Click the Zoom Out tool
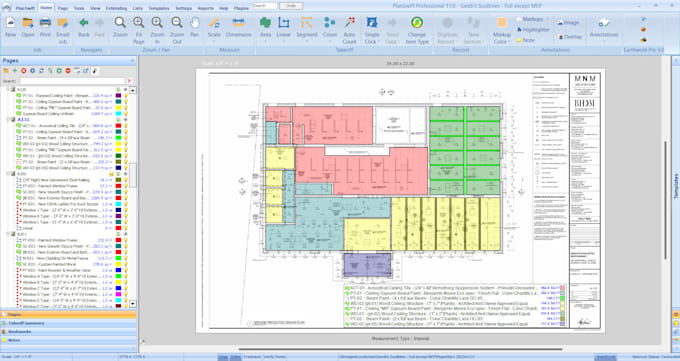The image size is (680, 361). click(x=177, y=30)
